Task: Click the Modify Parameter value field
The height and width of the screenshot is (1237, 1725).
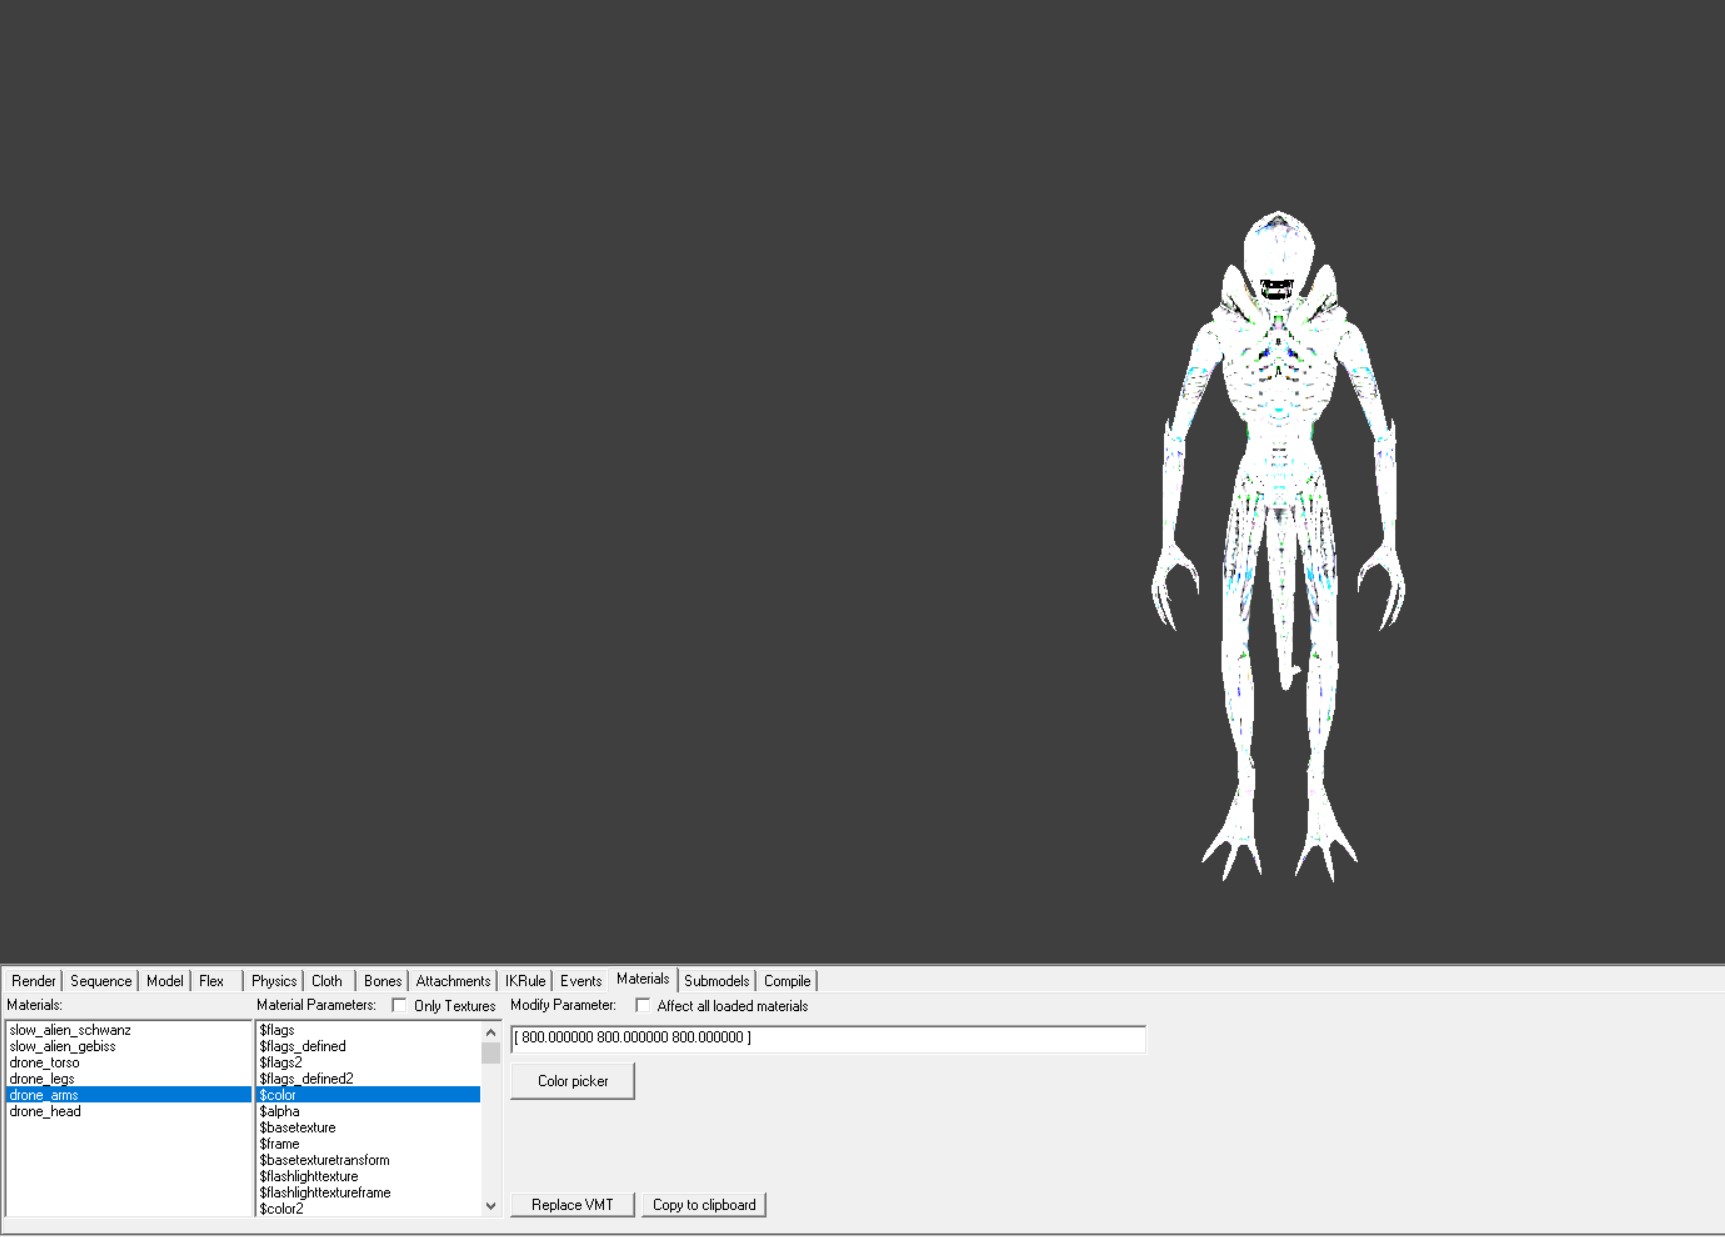Action: click(828, 1038)
